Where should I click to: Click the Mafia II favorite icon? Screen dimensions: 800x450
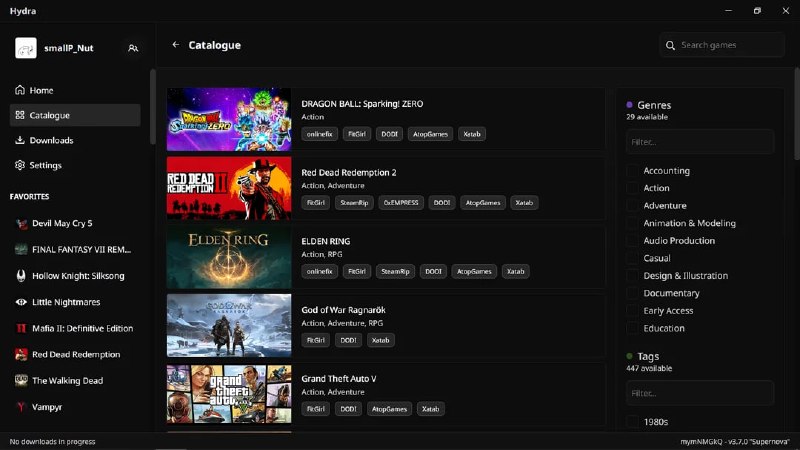coord(21,329)
